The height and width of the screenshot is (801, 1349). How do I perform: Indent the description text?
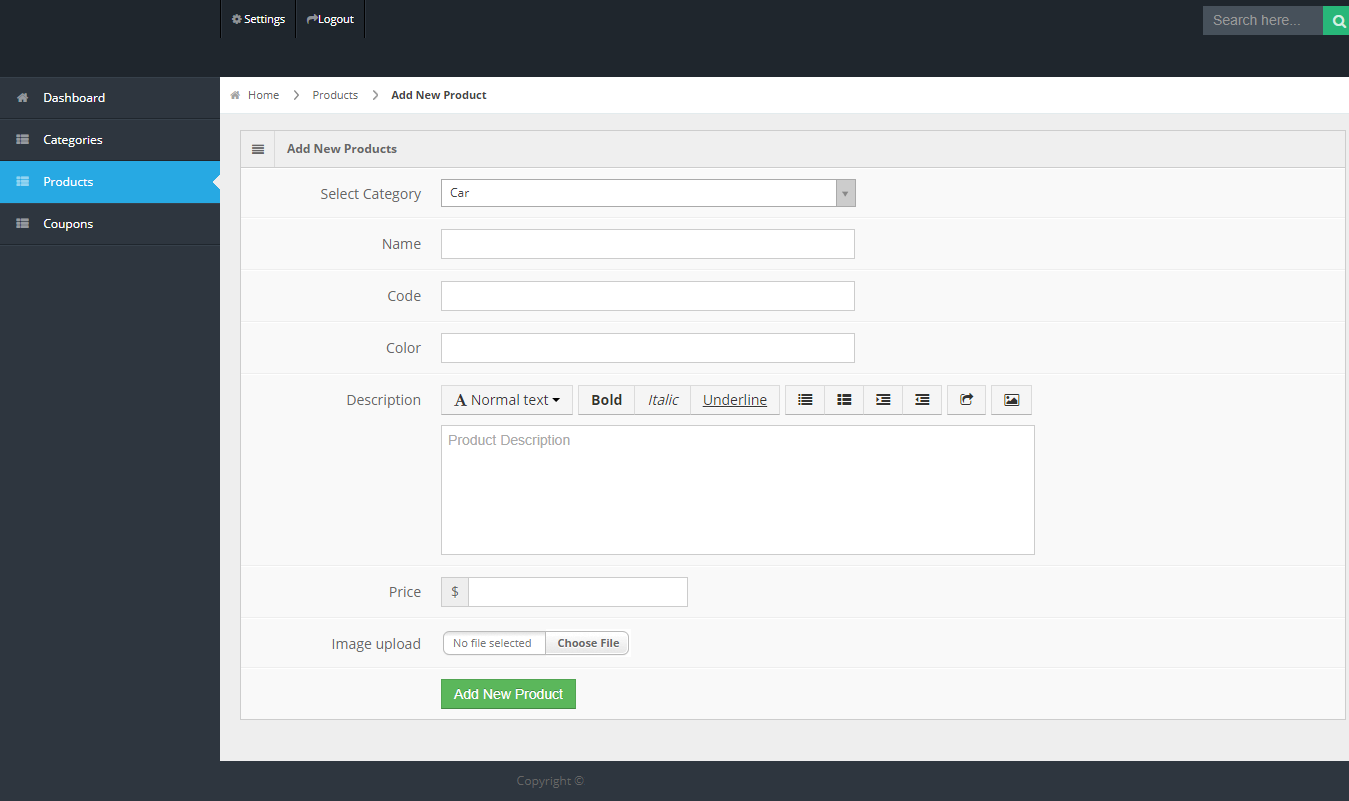pyautogui.click(x=922, y=400)
